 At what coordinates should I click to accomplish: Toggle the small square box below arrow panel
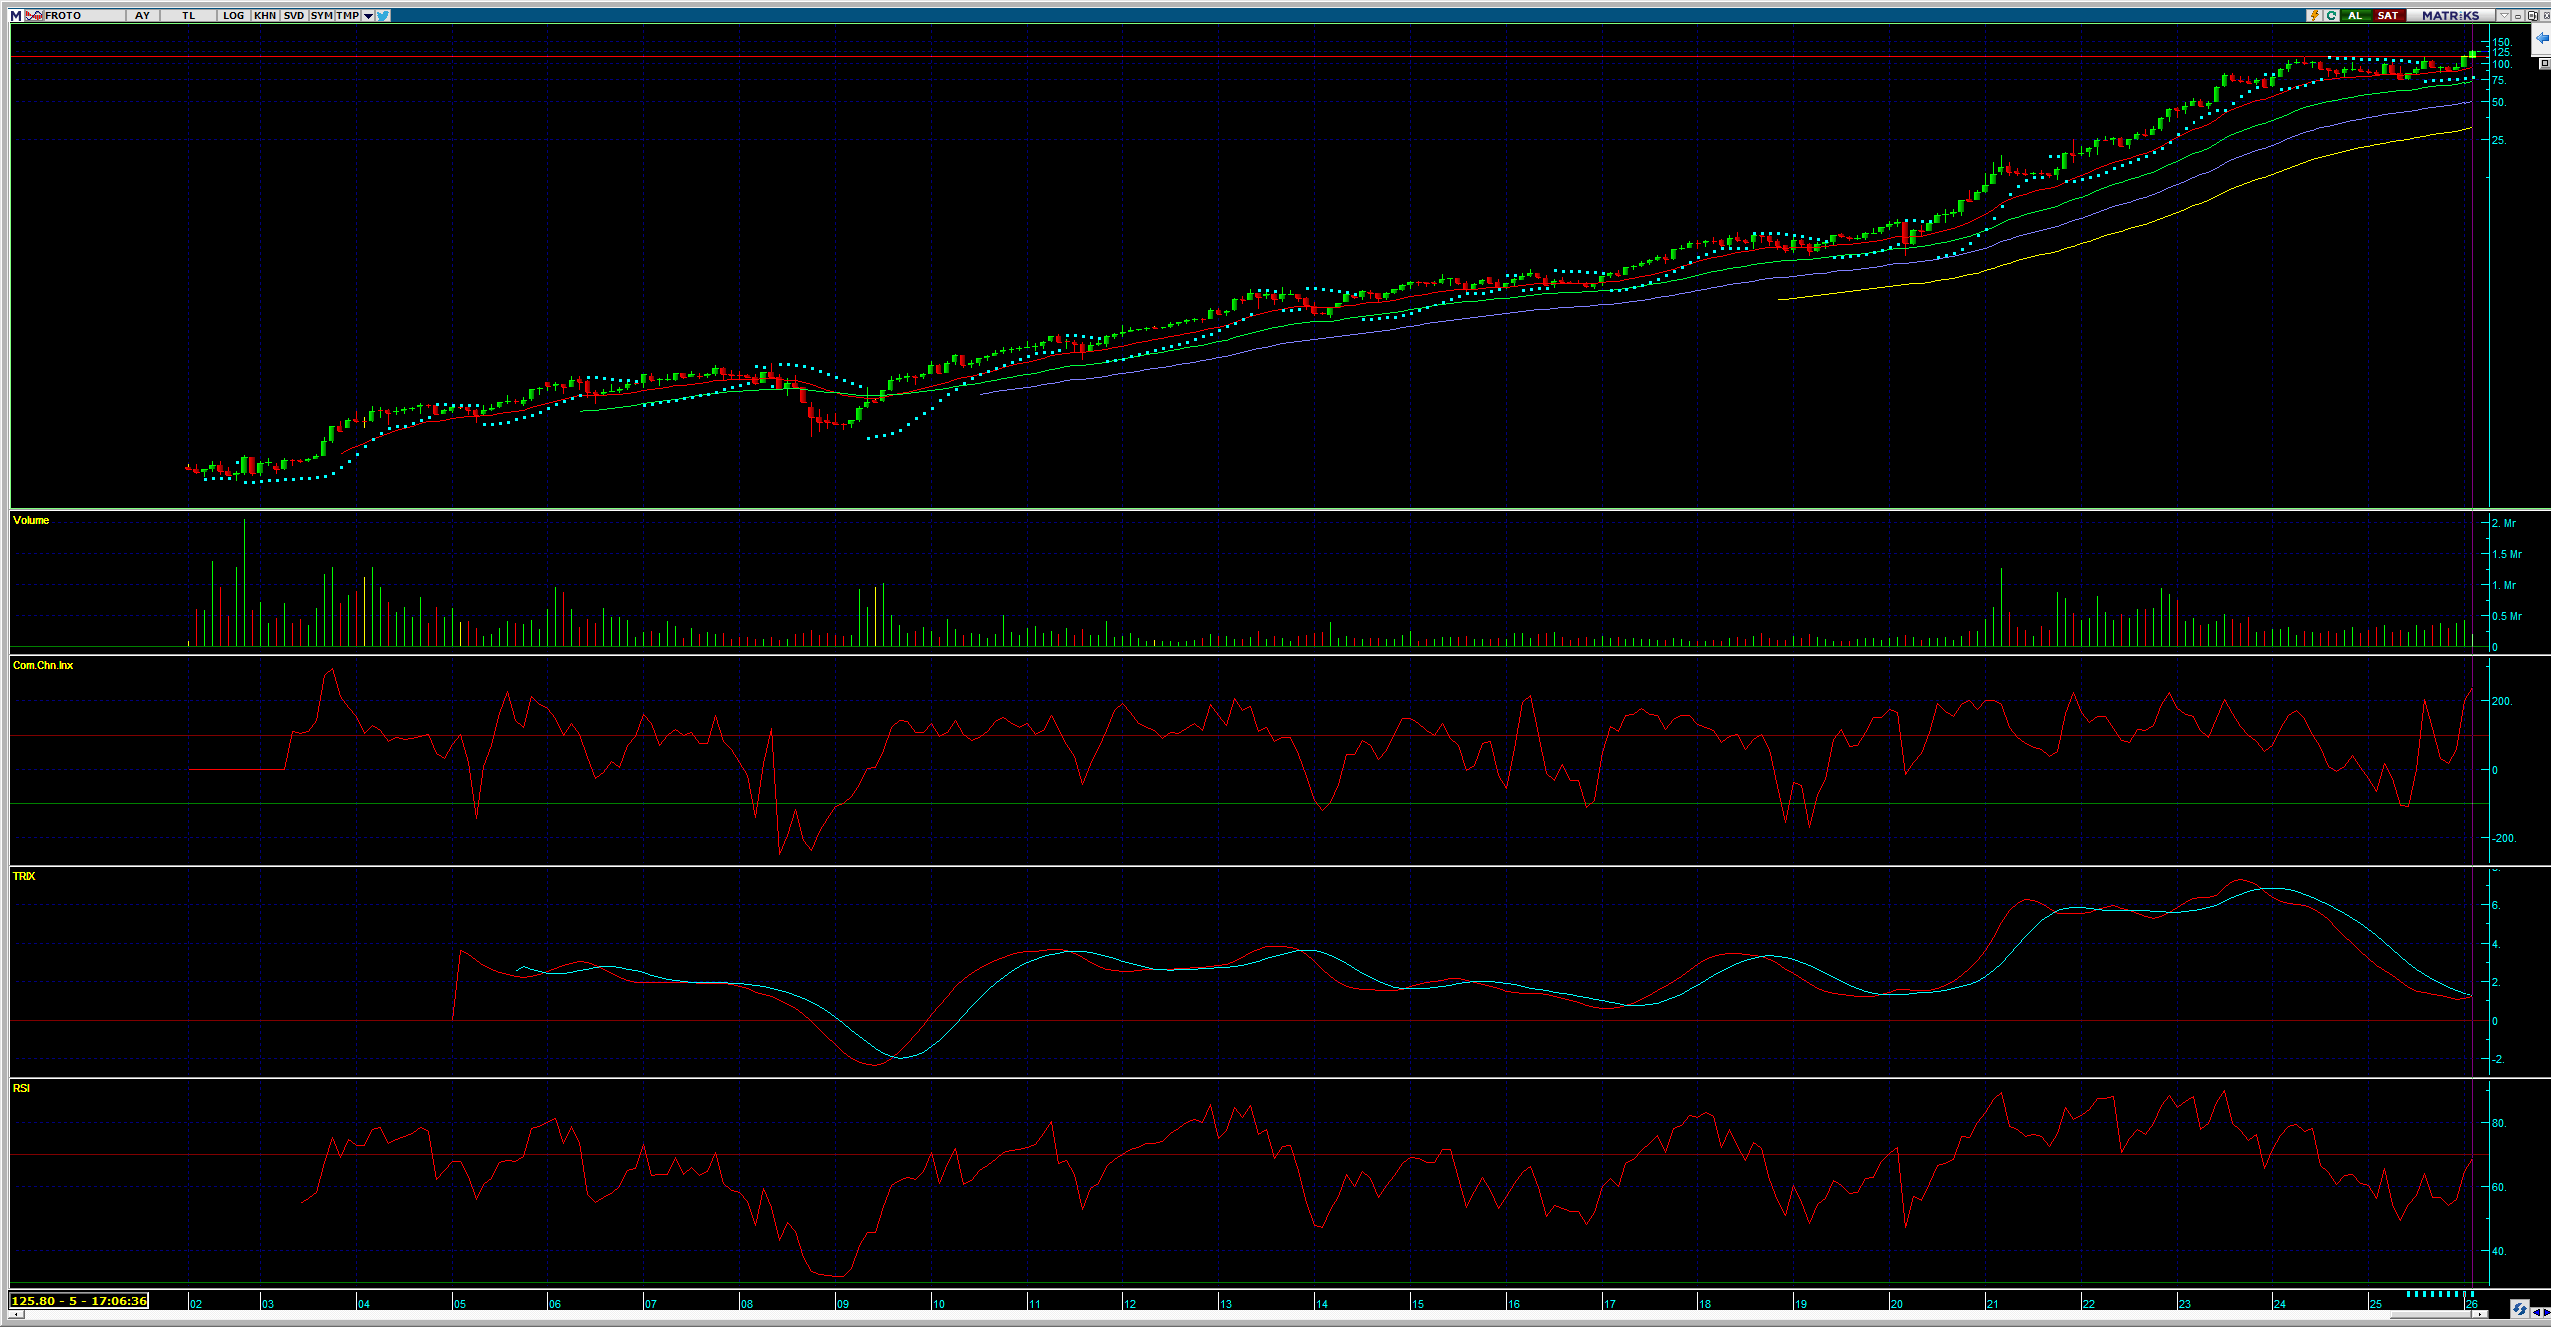point(2545,64)
